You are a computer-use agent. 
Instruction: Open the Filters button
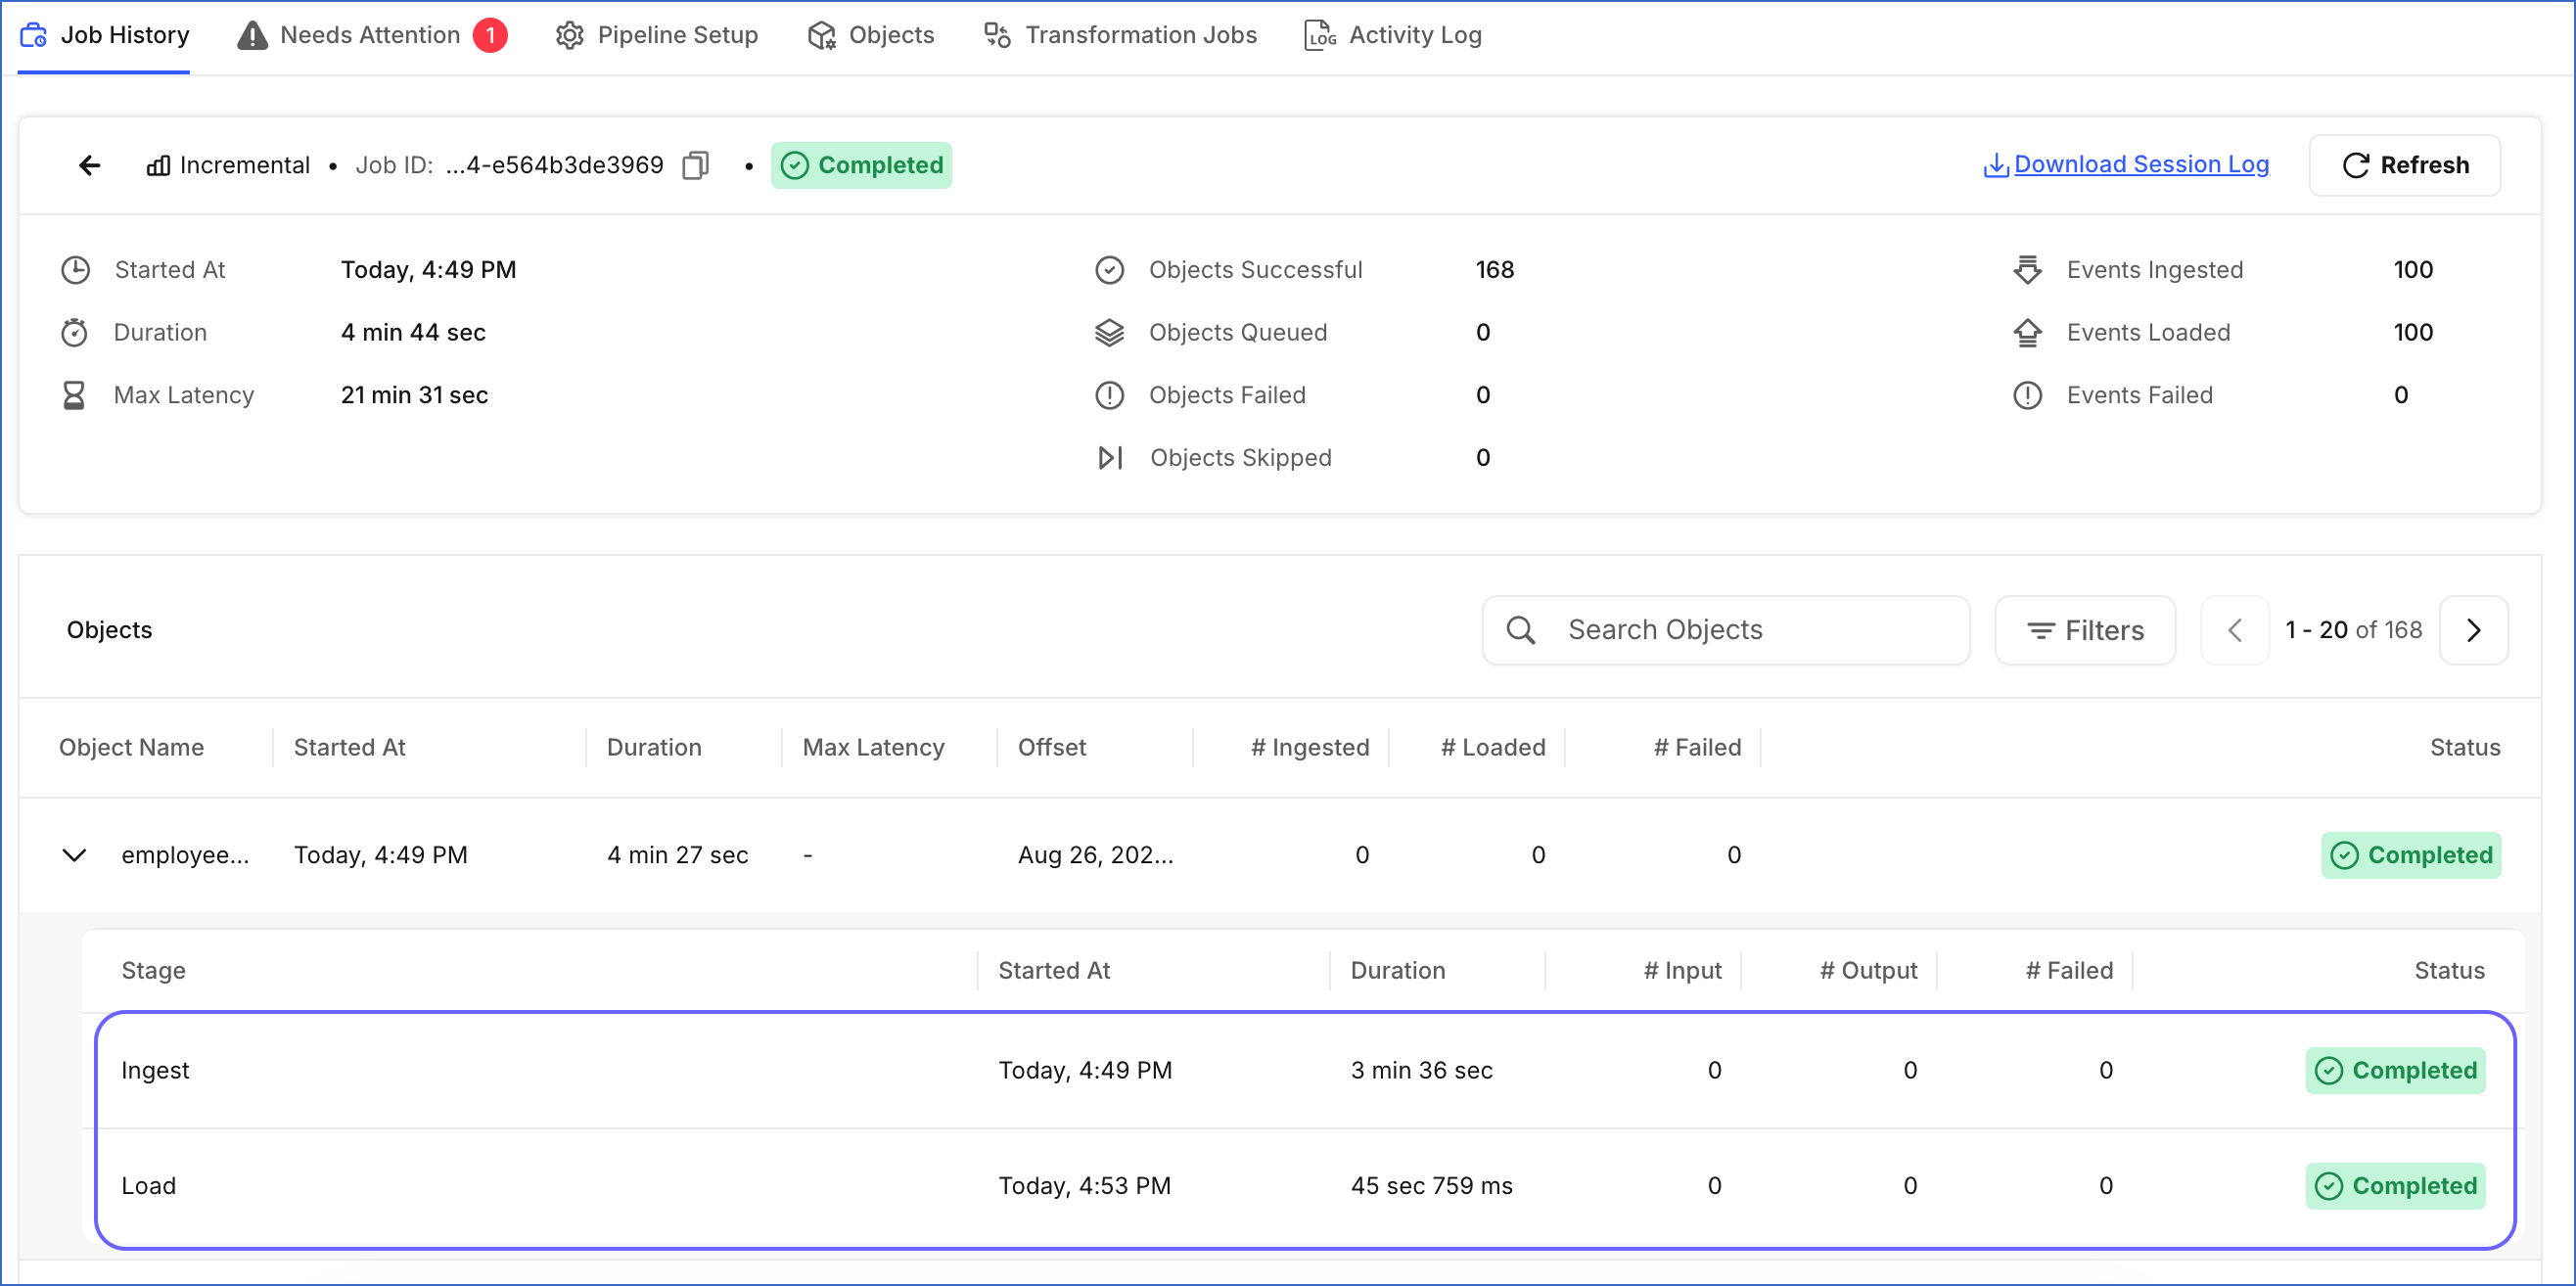[2085, 630]
